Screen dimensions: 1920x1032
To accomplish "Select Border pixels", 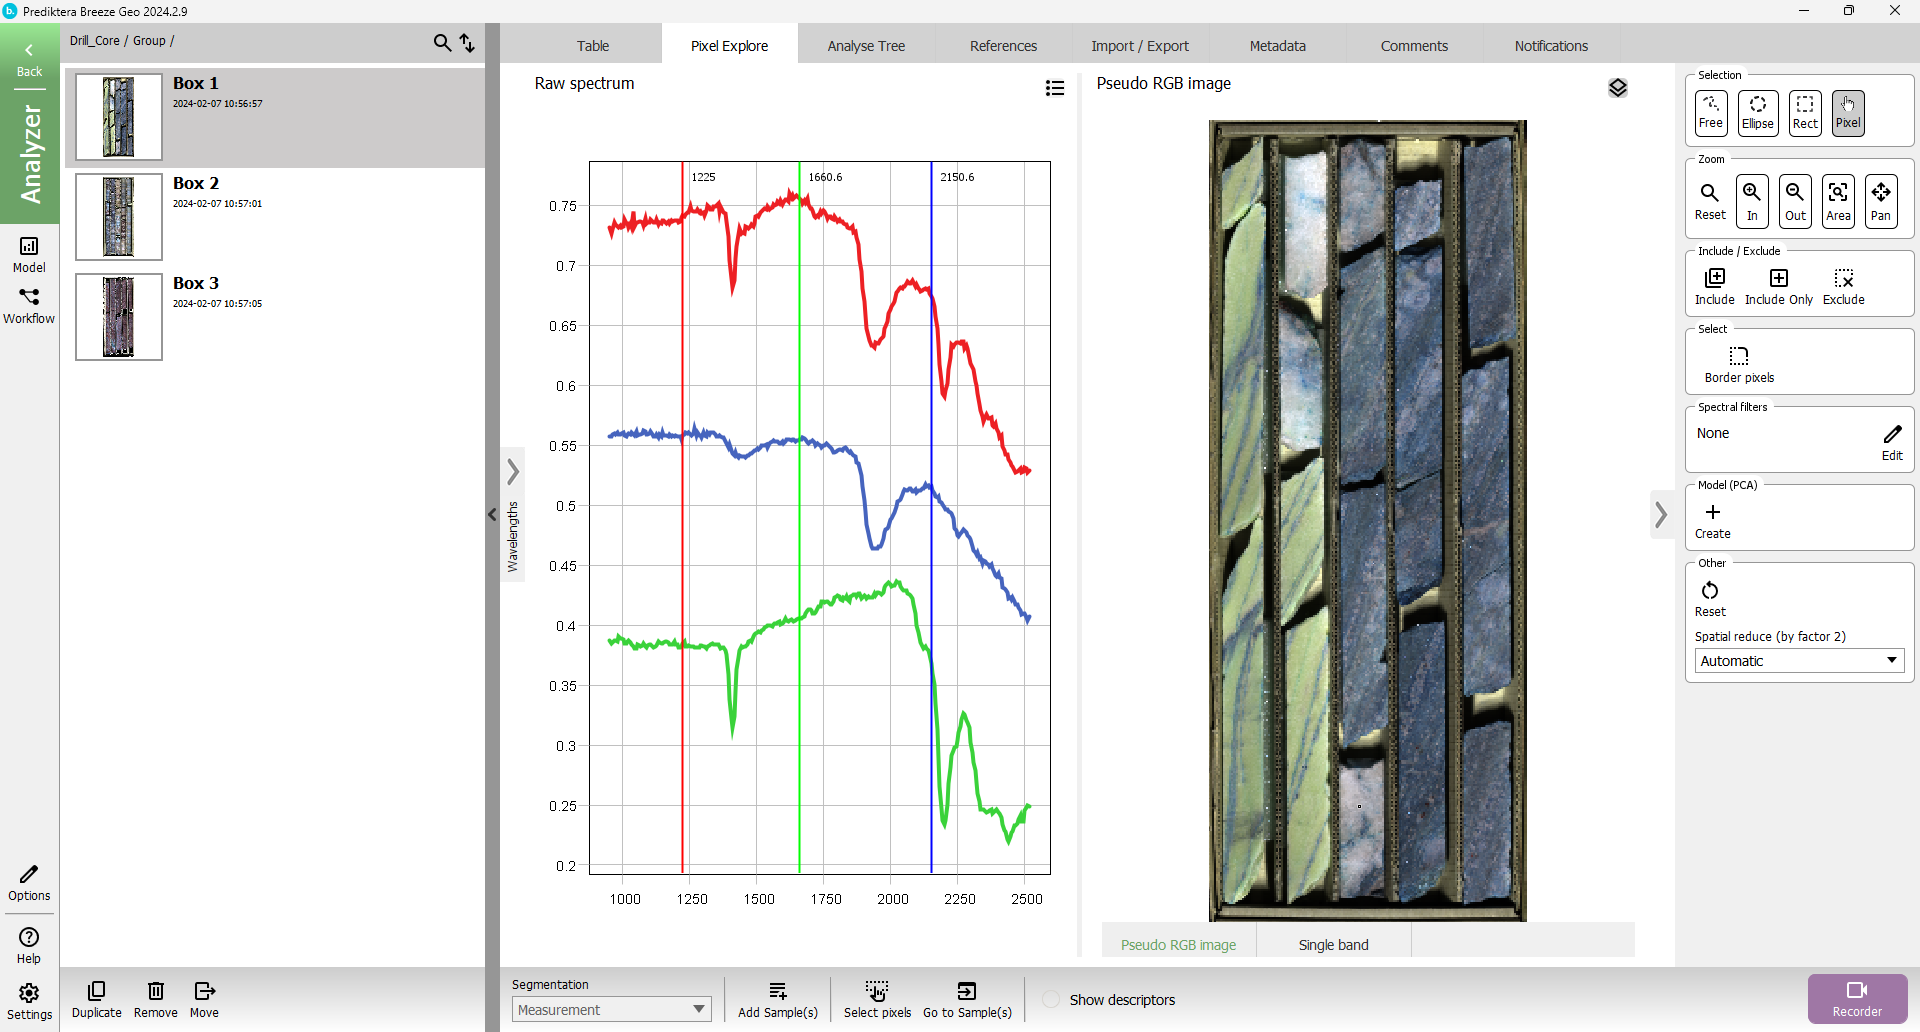I will (1739, 364).
